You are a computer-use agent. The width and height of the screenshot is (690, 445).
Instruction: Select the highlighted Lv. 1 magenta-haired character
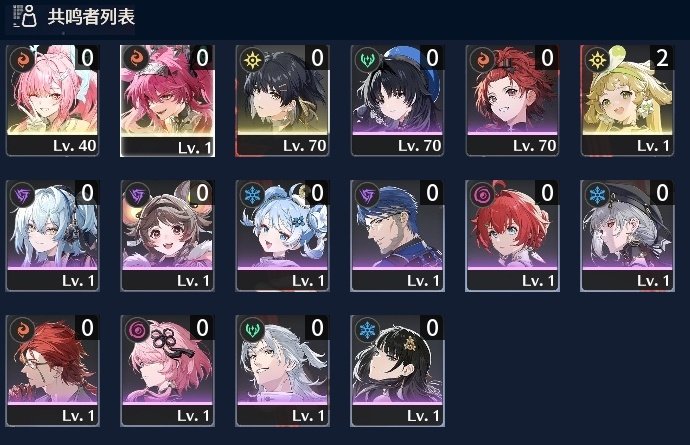pos(168,101)
